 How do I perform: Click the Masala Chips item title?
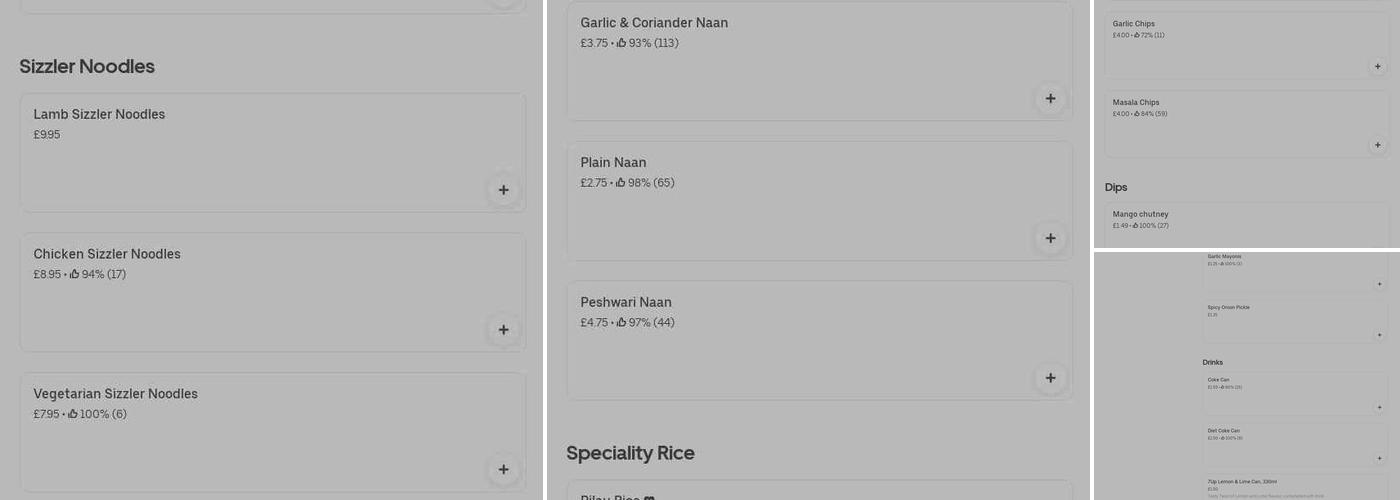tap(1136, 103)
